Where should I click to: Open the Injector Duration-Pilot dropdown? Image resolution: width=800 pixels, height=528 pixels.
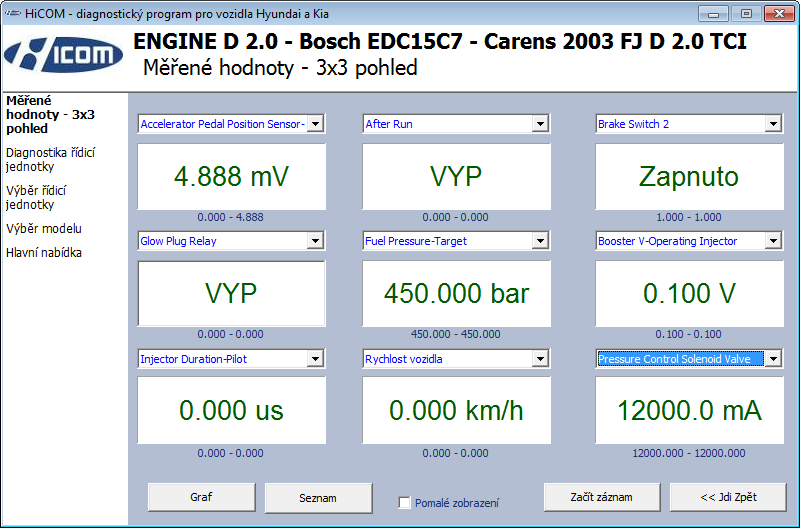pos(315,359)
